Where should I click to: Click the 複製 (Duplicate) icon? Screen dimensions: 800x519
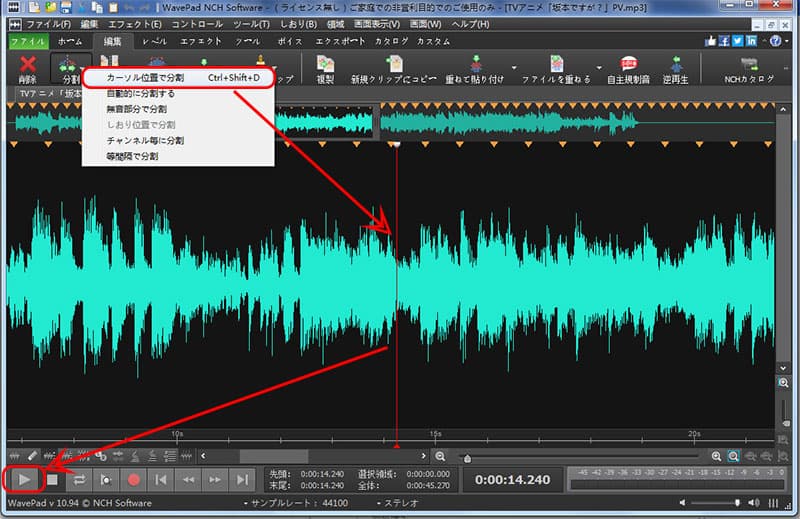point(325,69)
